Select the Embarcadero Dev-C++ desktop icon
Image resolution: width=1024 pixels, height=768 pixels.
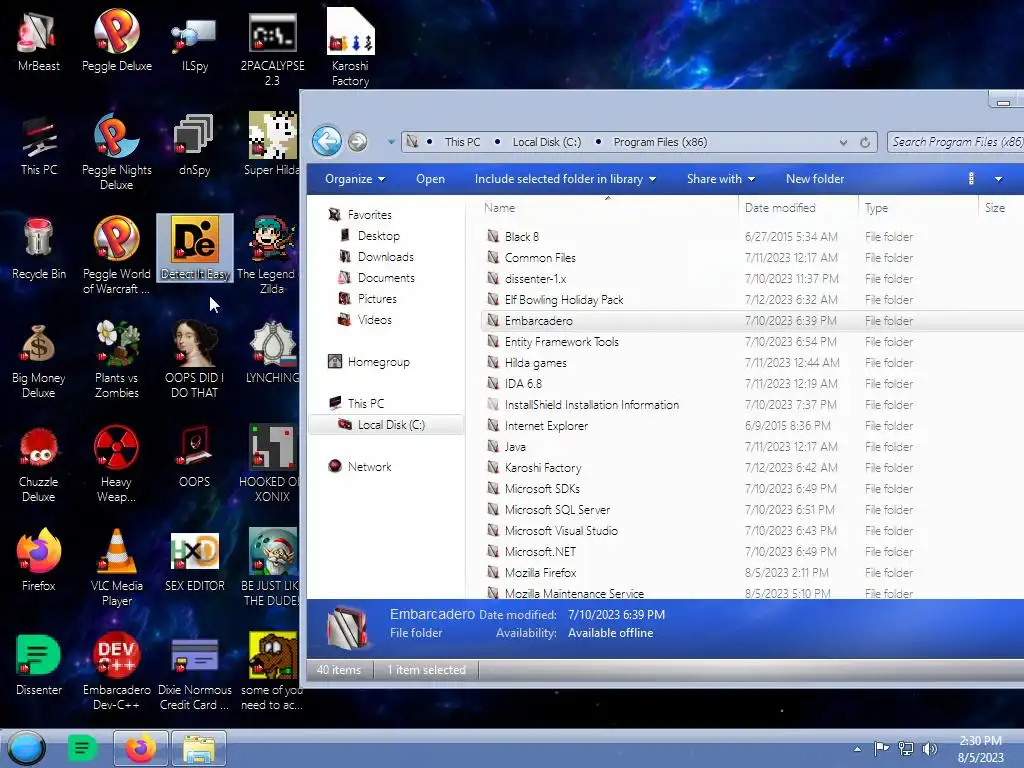pos(116,672)
